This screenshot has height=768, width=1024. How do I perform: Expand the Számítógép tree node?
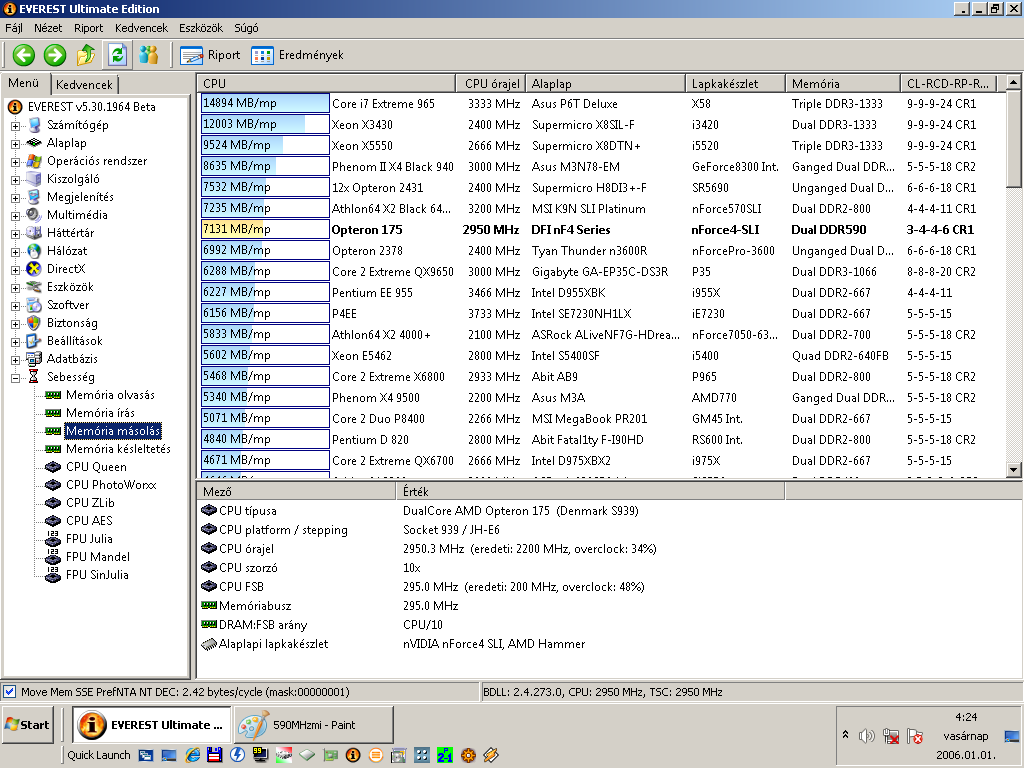coord(15,125)
